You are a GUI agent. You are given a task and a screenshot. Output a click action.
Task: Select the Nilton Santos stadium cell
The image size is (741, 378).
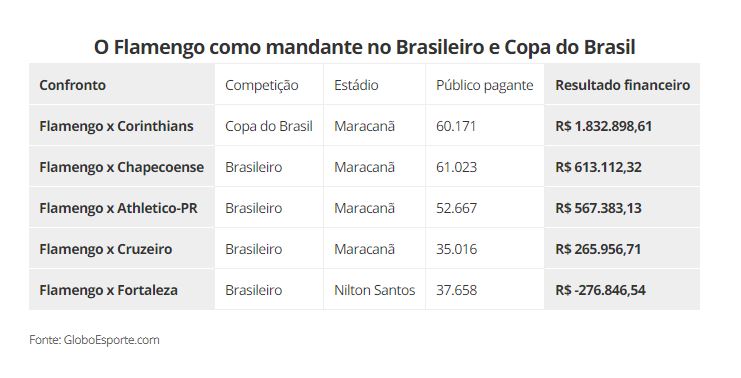coord(374,290)
